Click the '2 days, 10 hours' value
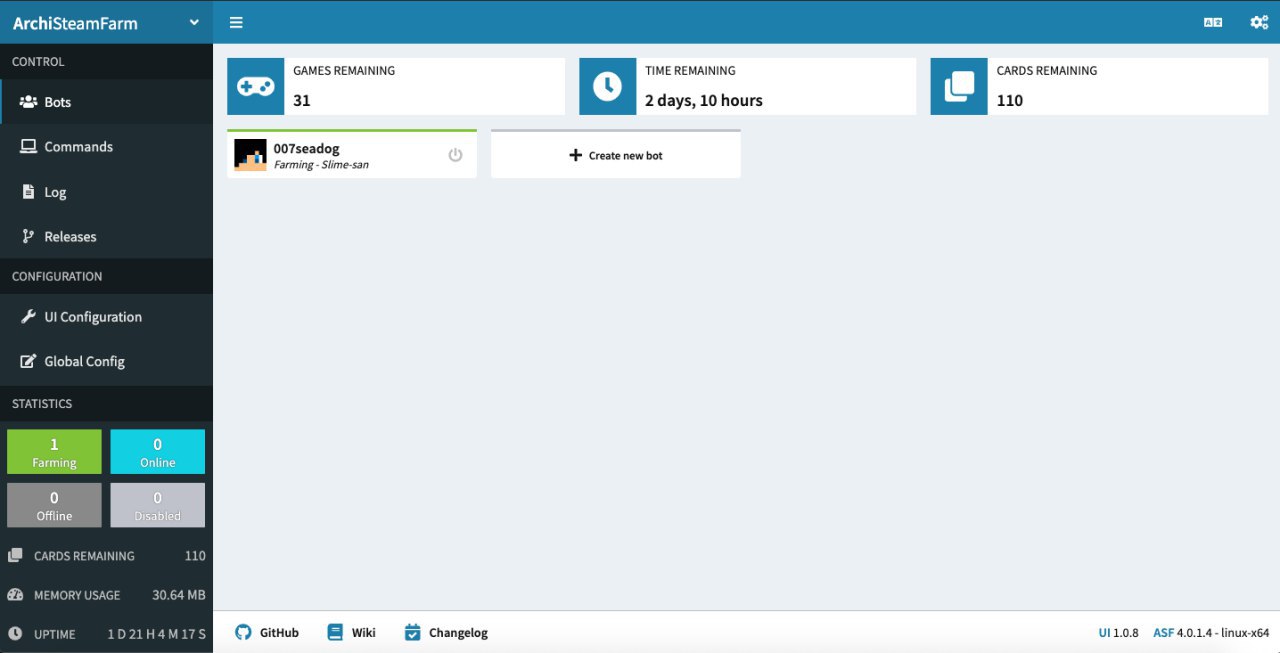The image size is (1280, 653). tap(704, 100)
